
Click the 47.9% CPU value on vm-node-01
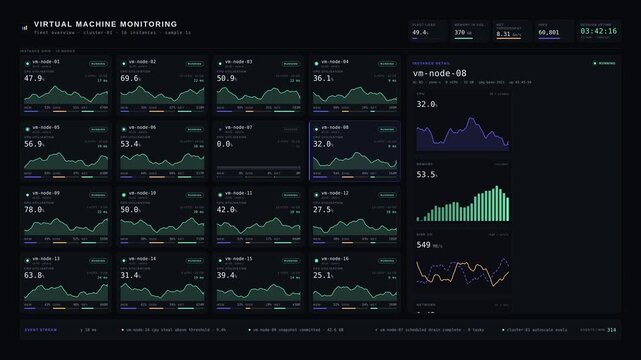(x=34, y=78)
